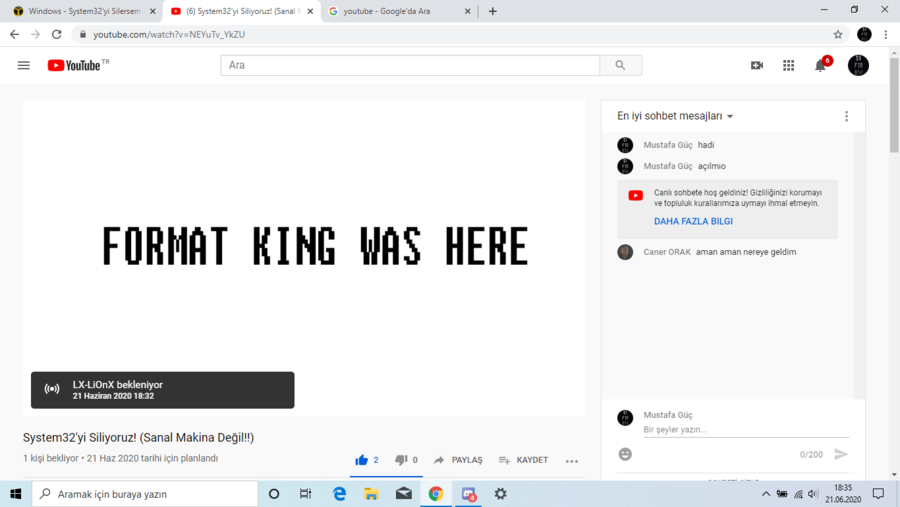Open the Chrome three-dot menu
Image resolution: width=900 pixels, height=507 pixels.
[886, 34]
